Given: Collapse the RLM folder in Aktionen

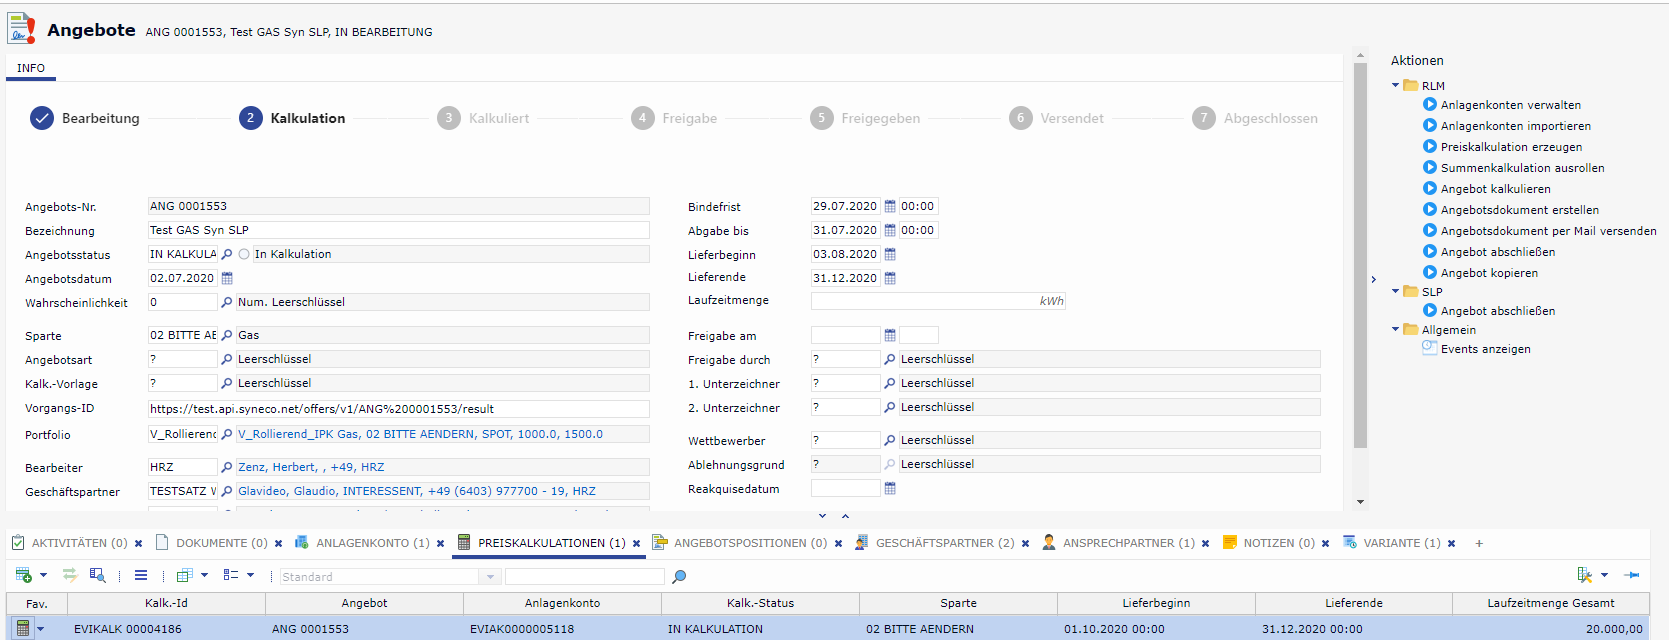Looking at the screenshot, I should point(1396,86).
